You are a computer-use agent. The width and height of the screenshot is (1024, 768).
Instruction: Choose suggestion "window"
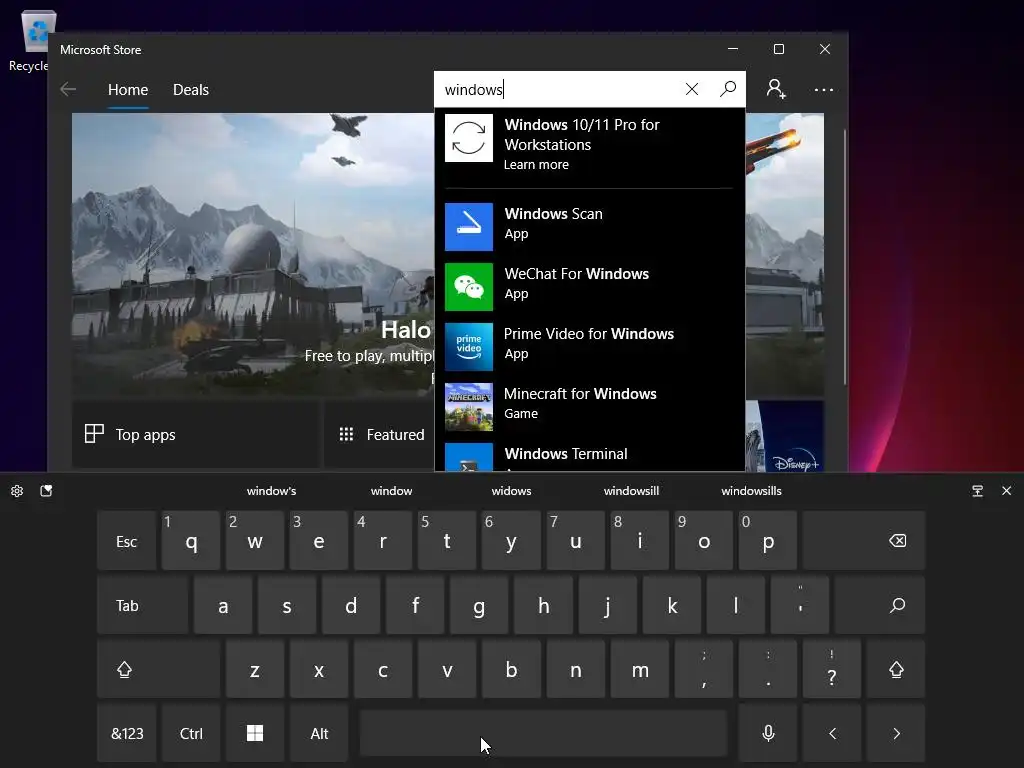391,491
